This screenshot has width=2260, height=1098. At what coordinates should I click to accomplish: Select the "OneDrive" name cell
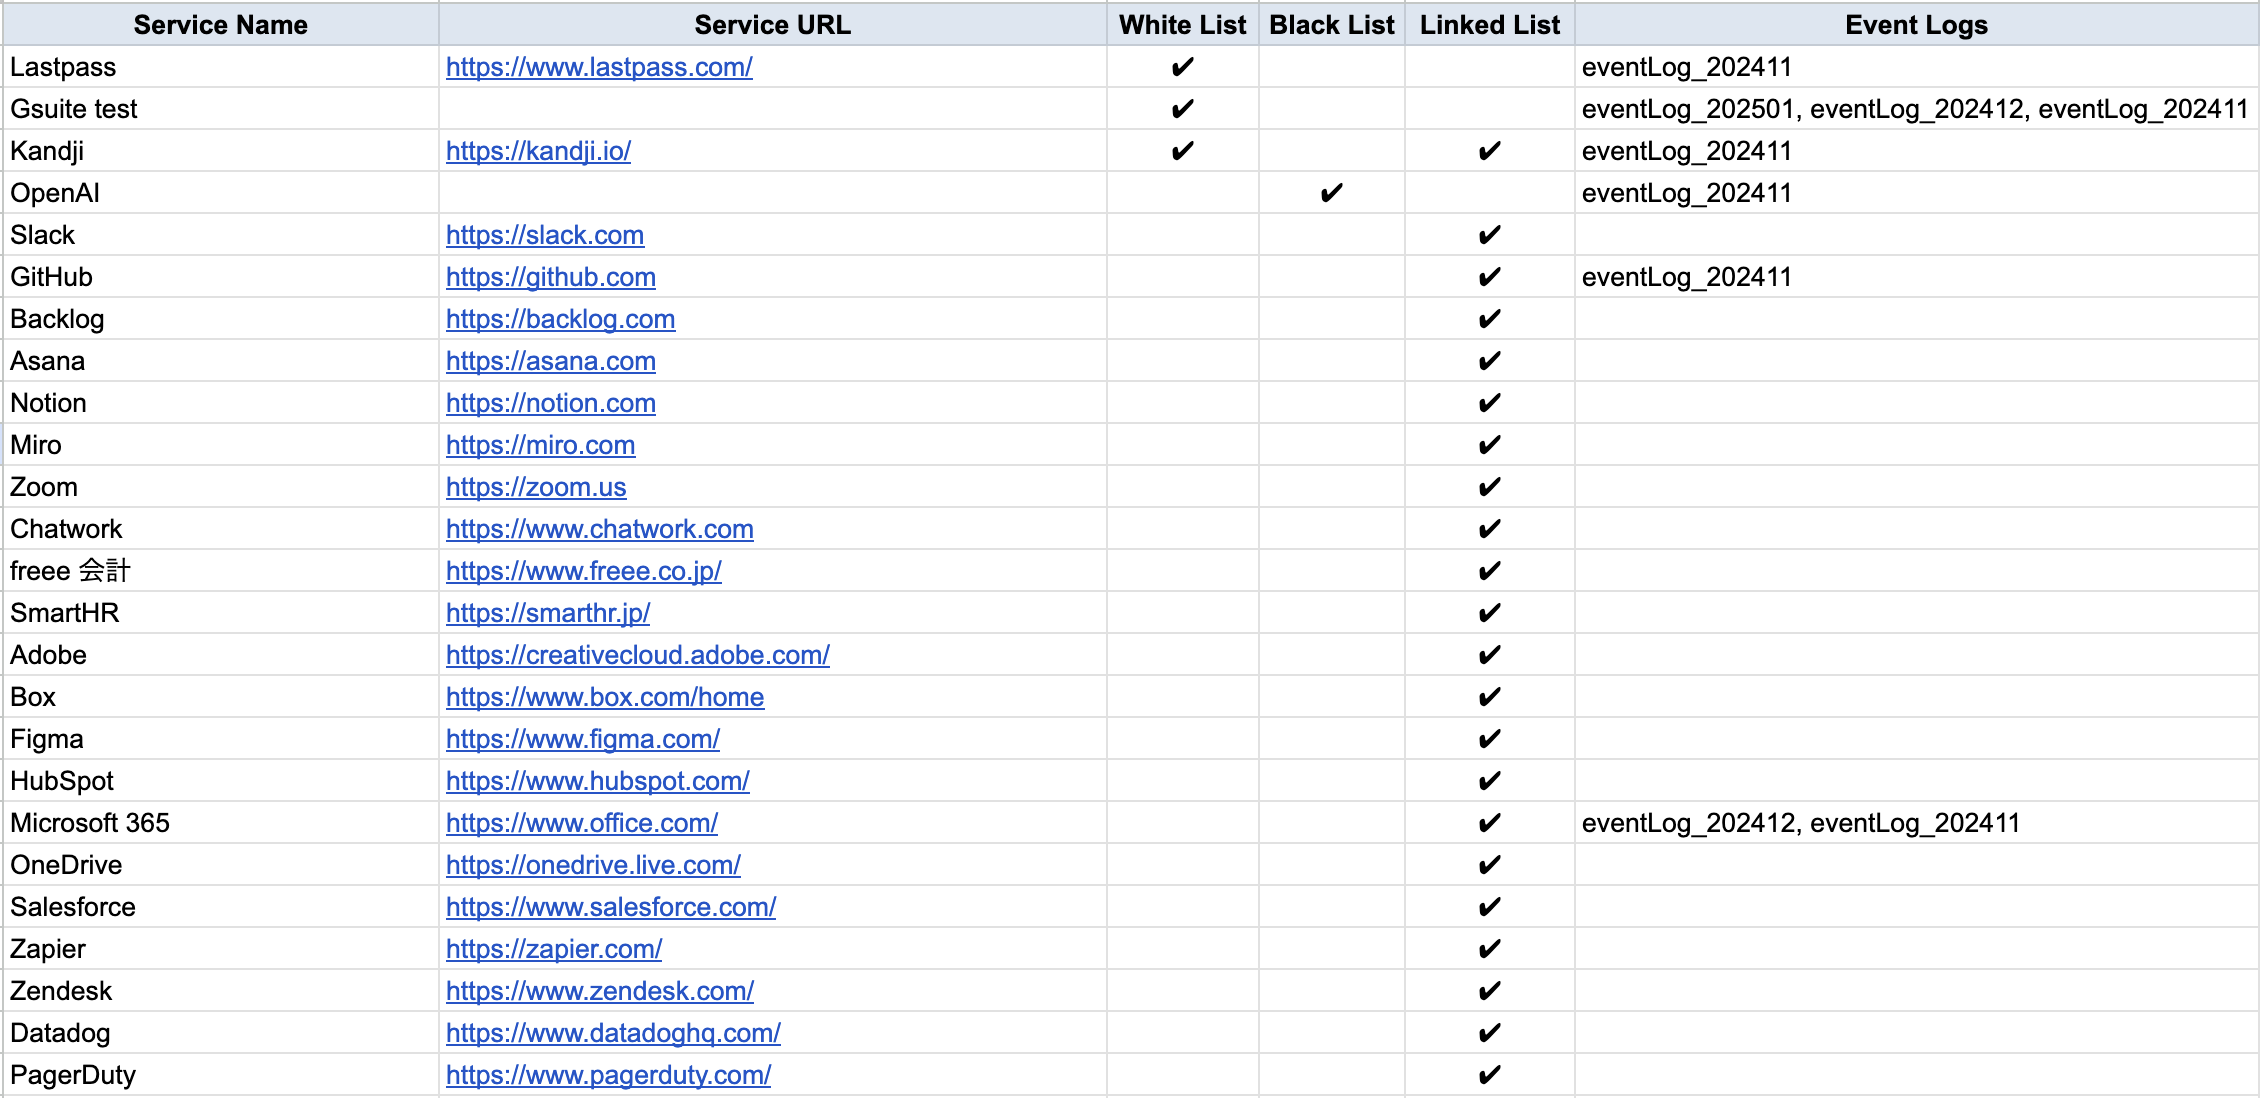point(221,865)
